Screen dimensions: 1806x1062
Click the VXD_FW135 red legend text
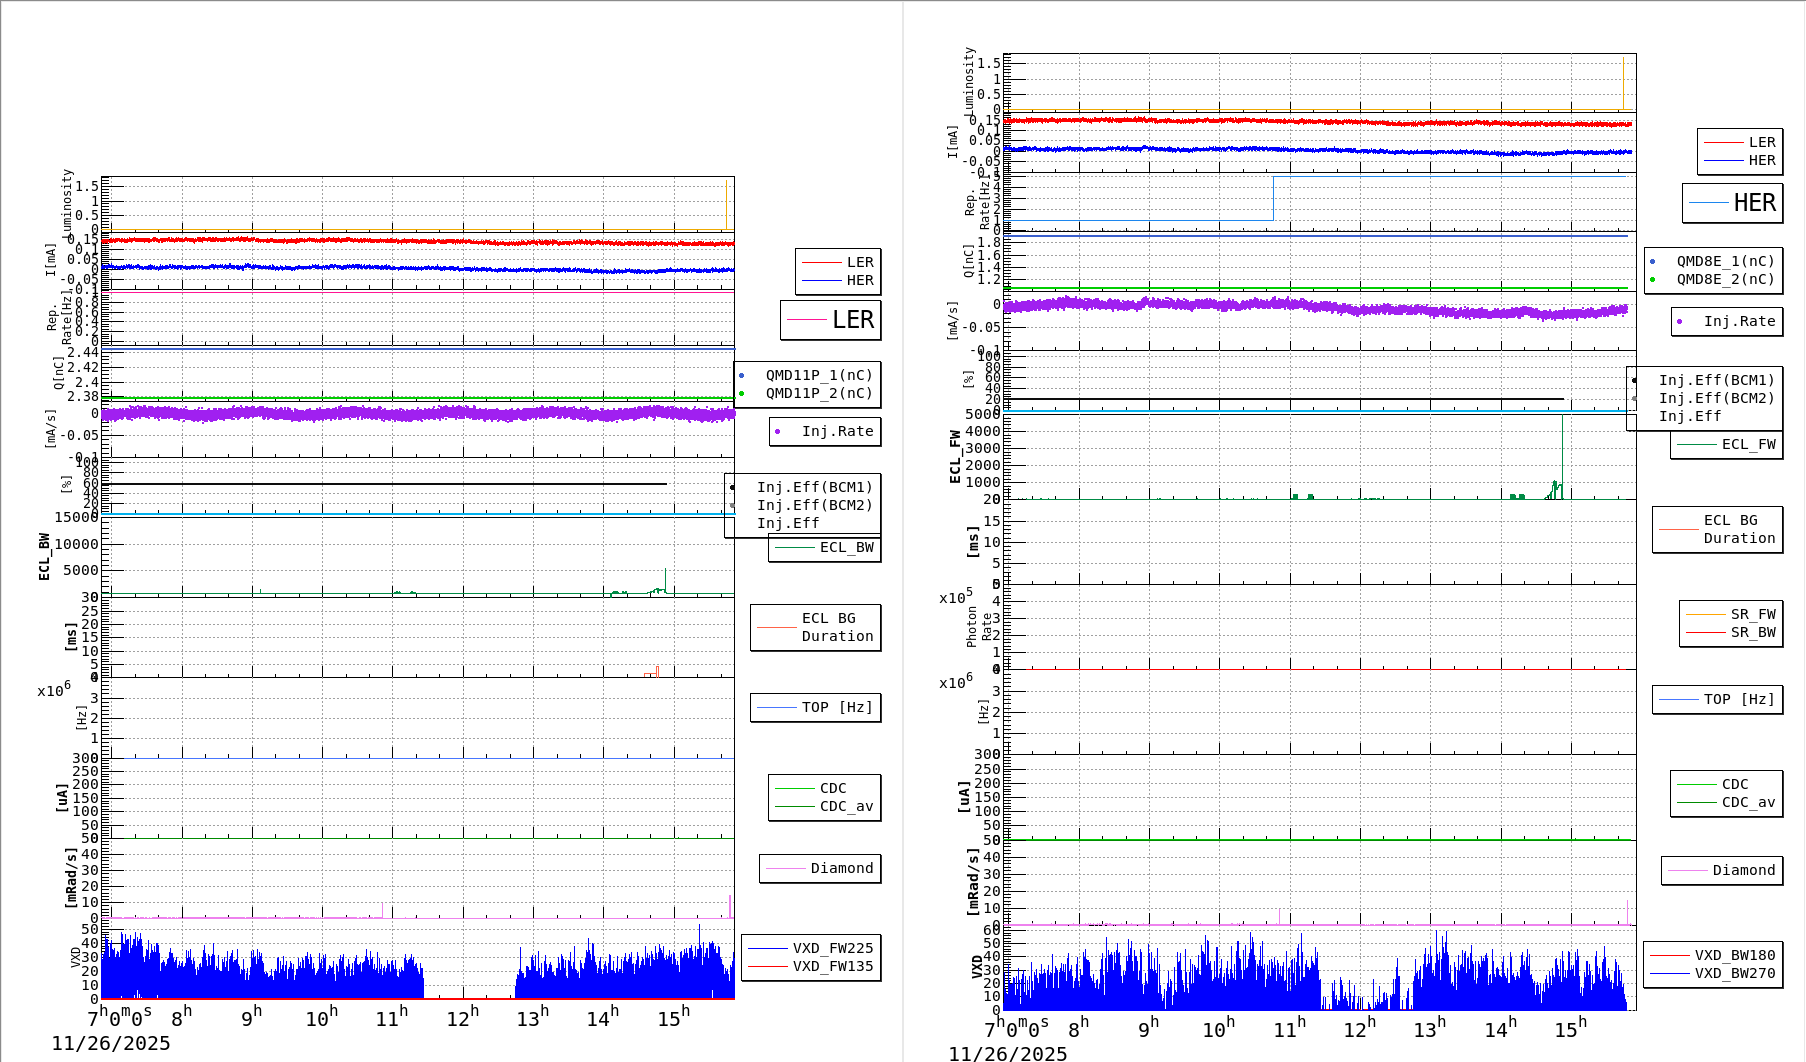(x=834, y=966)
